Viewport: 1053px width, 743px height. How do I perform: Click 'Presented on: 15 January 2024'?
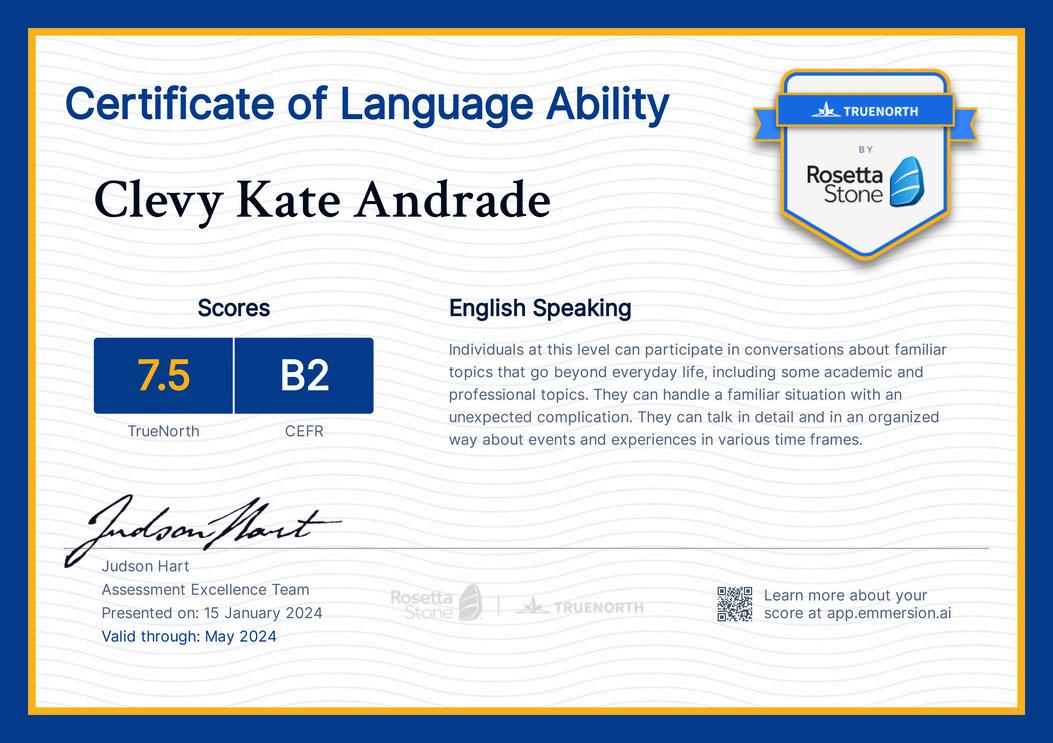tap(212, 613)
